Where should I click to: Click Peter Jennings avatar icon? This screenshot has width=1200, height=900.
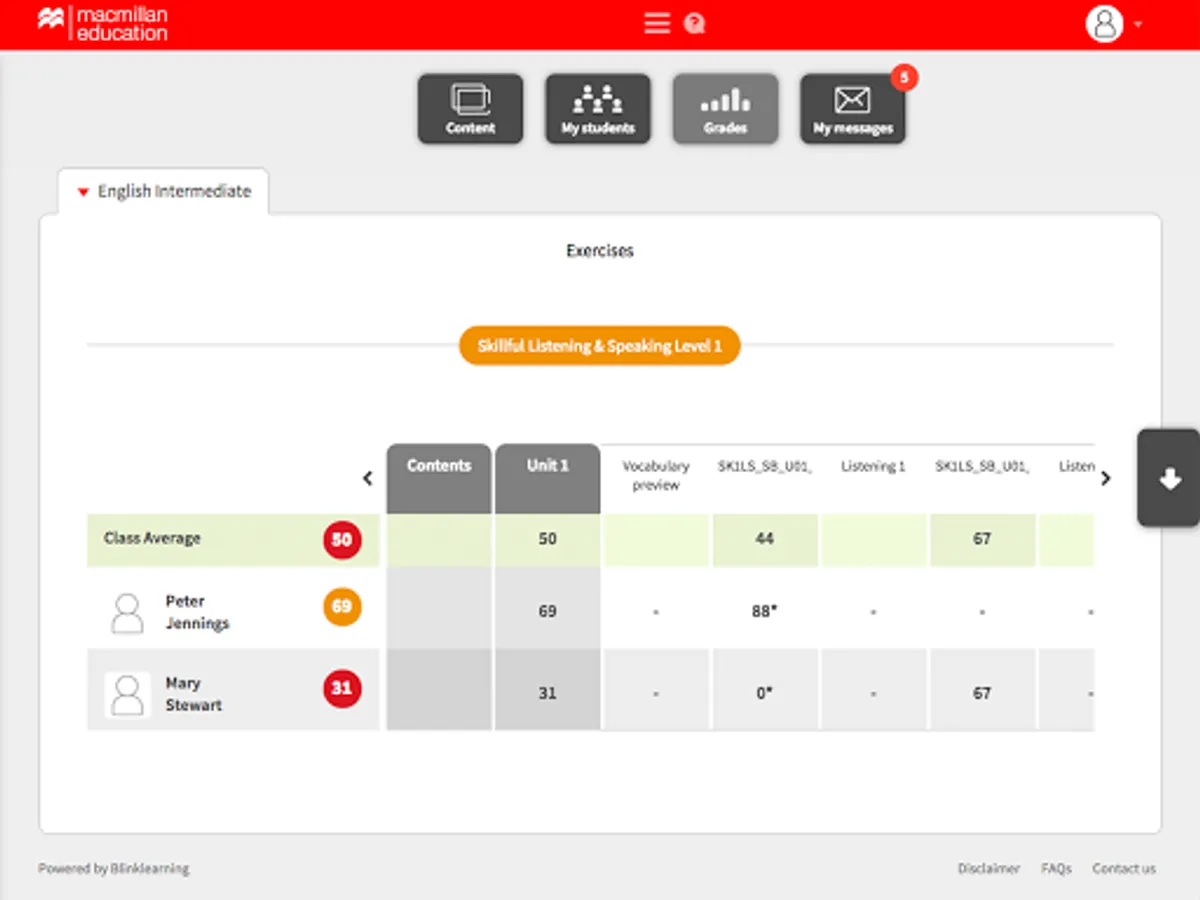point(127,612)
